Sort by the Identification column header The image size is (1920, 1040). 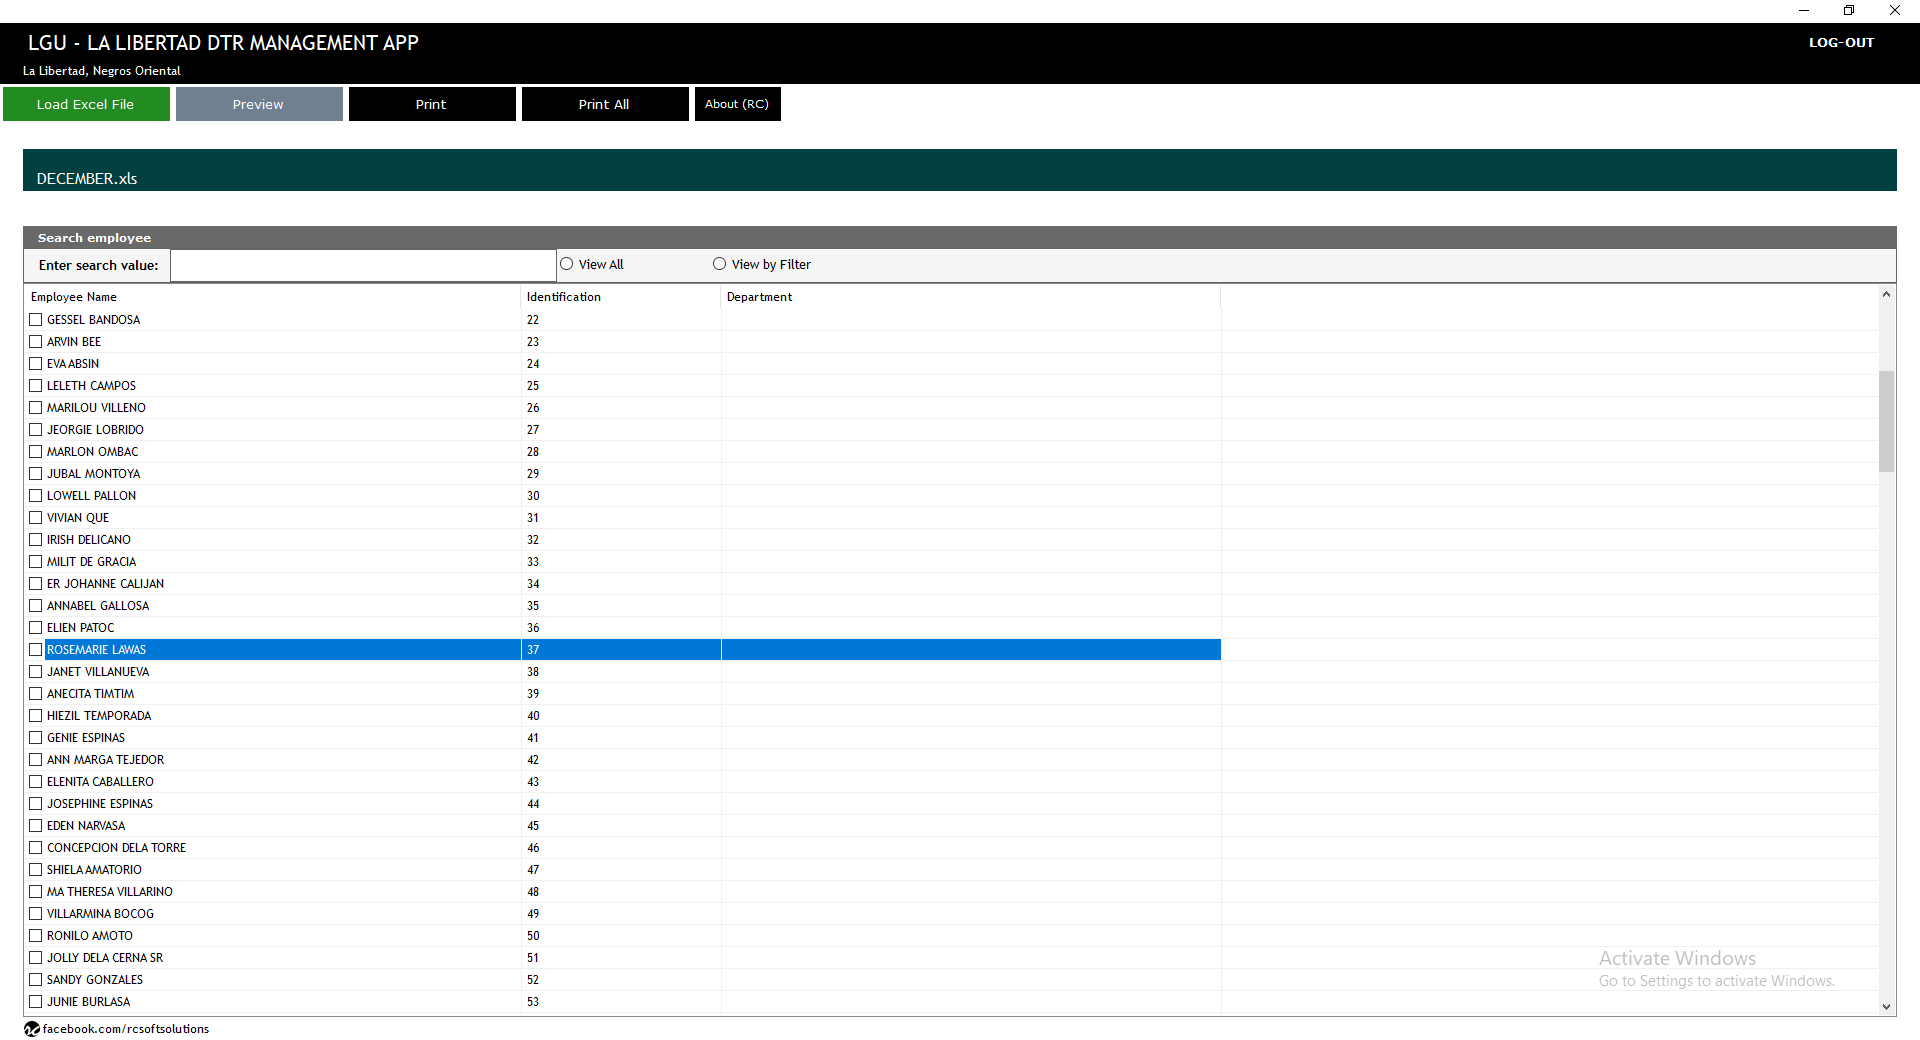(x=564, y=297)
